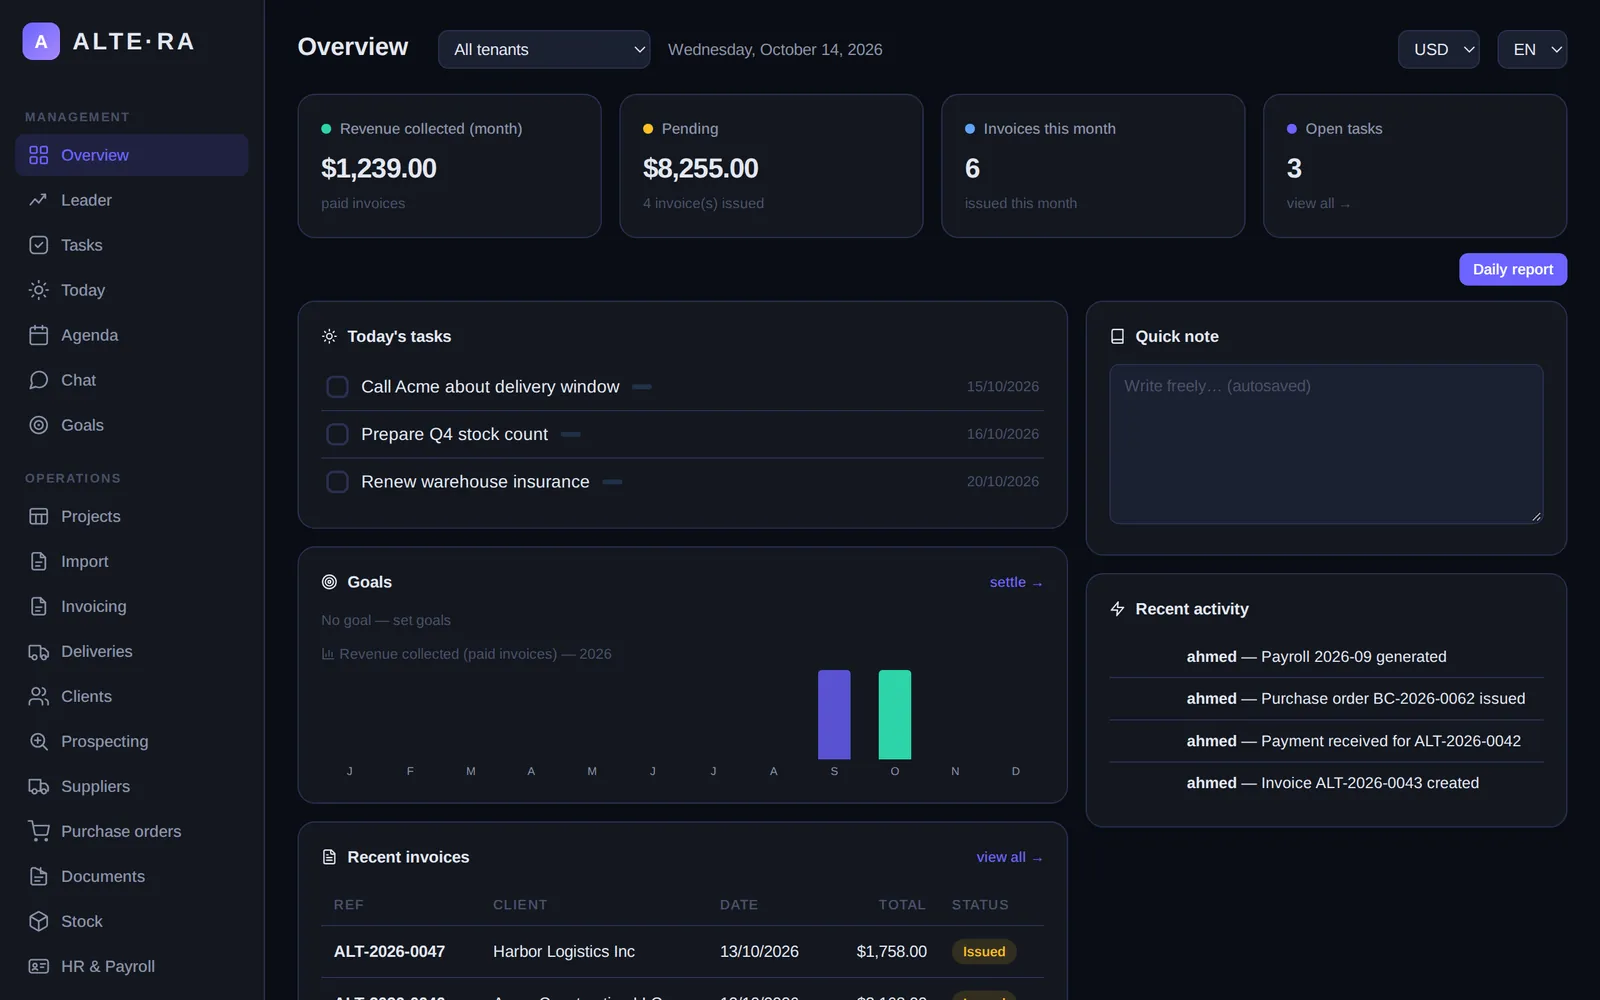The image size is (1600, 1000).
Task: Click the September bar in revenue chart
Action: (834, 714)
